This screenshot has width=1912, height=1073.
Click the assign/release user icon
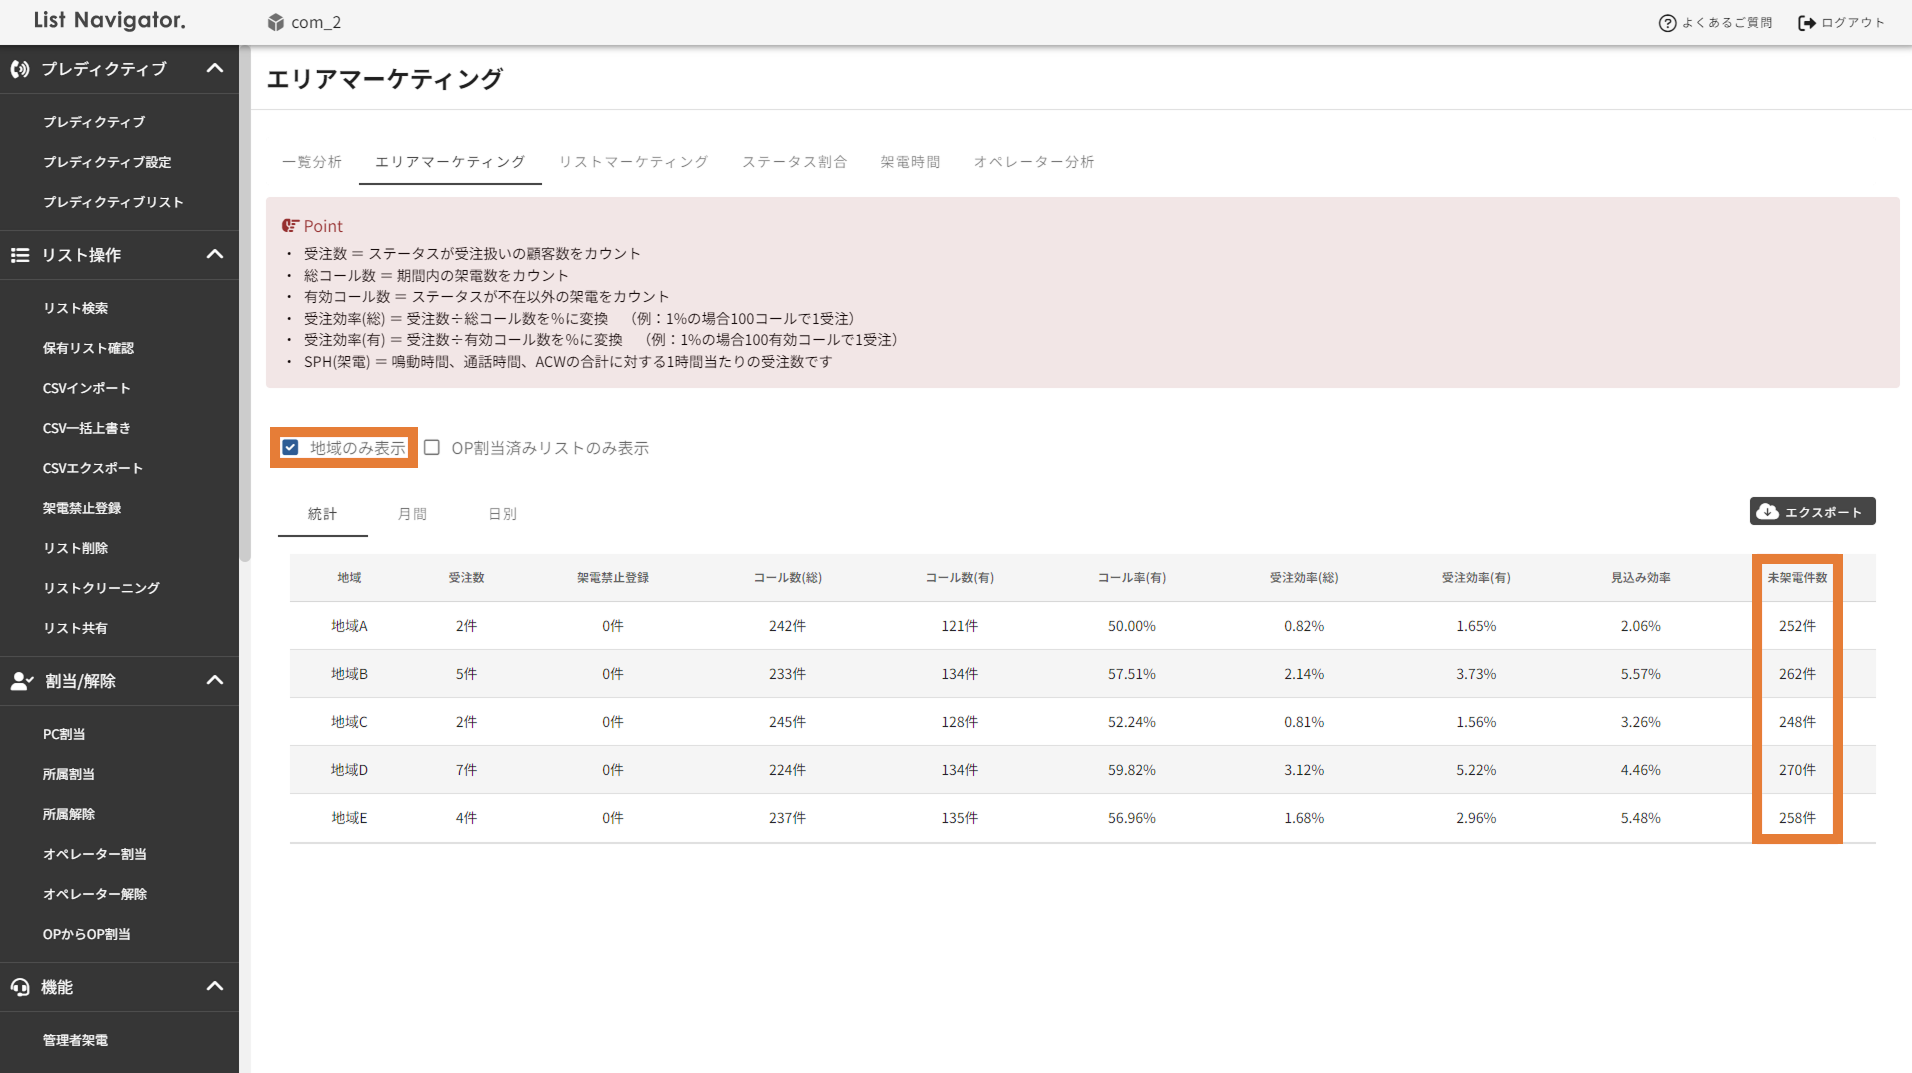[21, 681]
